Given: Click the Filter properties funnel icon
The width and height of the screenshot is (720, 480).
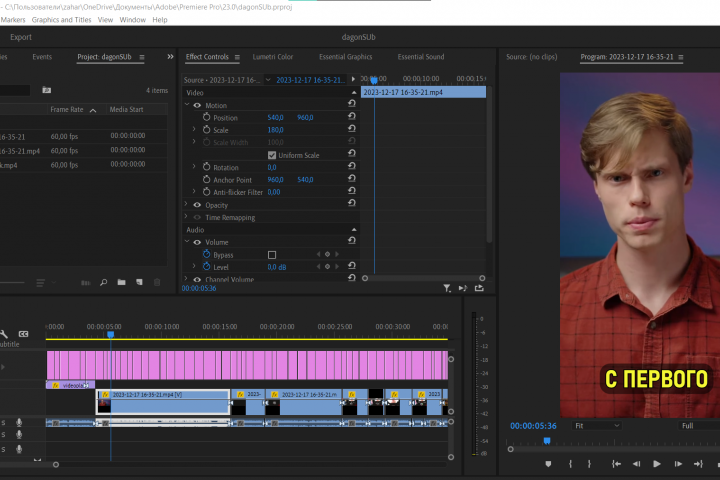Looking at the screenshot, I should (447, 288).
